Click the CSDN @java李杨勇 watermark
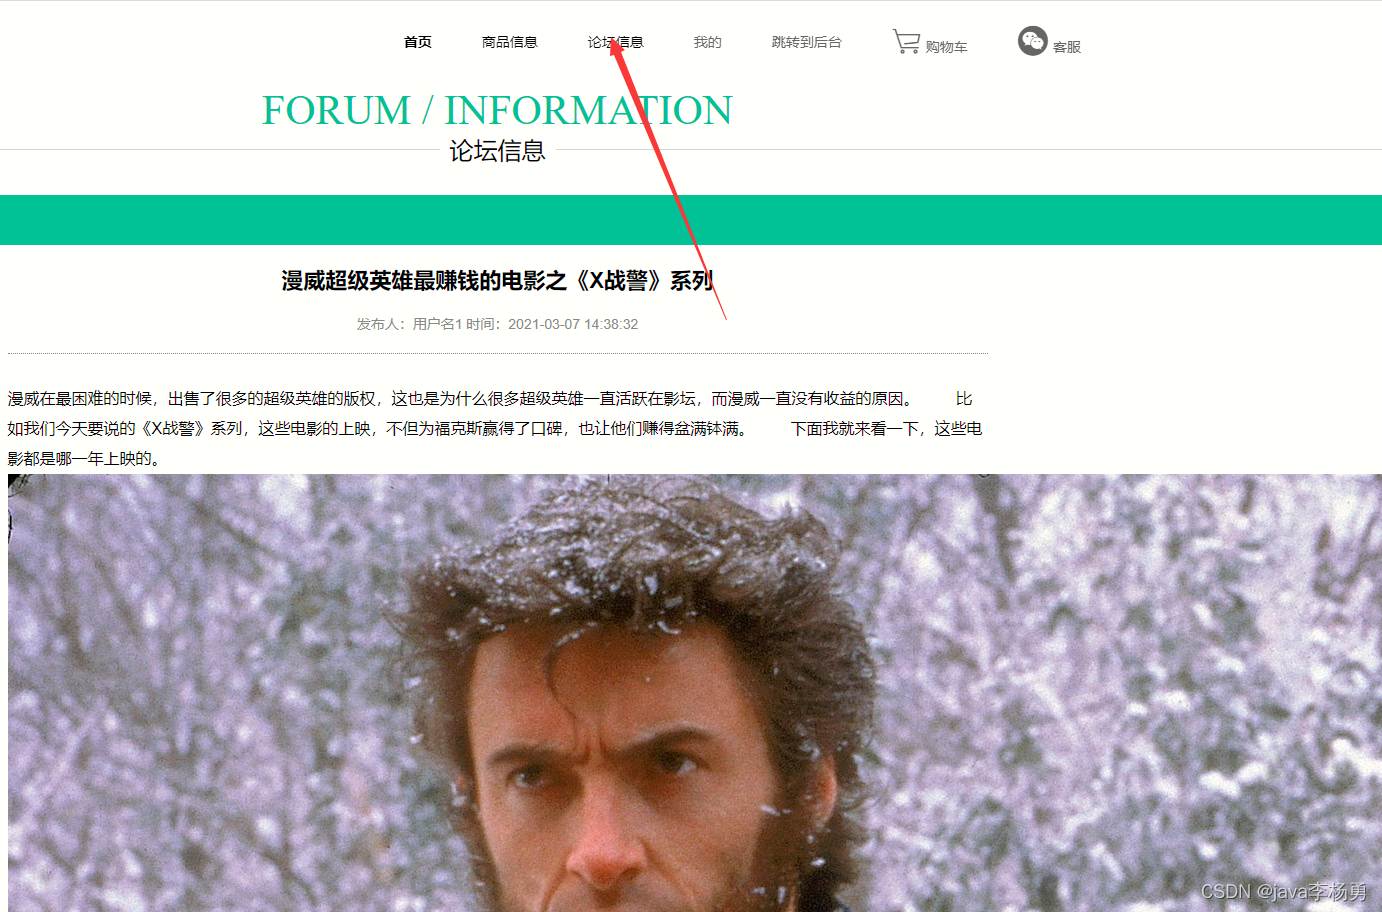The width and height of the screenshot is (1382, 912). [1284, 891]
